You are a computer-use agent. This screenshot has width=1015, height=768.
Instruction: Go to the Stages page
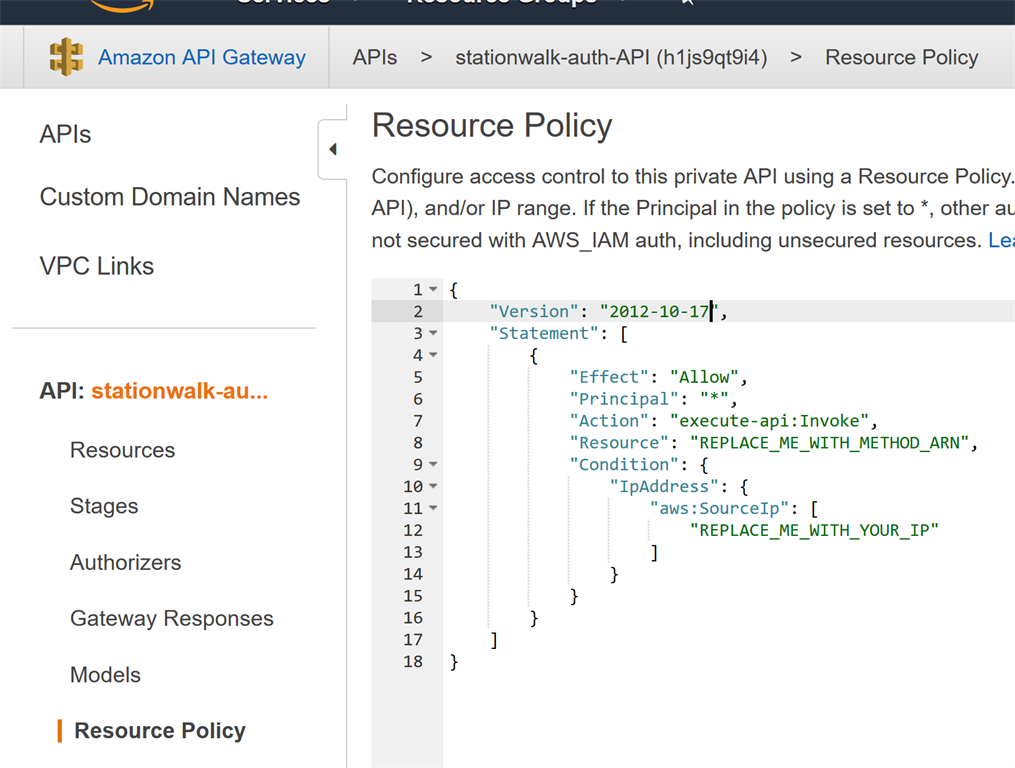(x=104, y=506)
